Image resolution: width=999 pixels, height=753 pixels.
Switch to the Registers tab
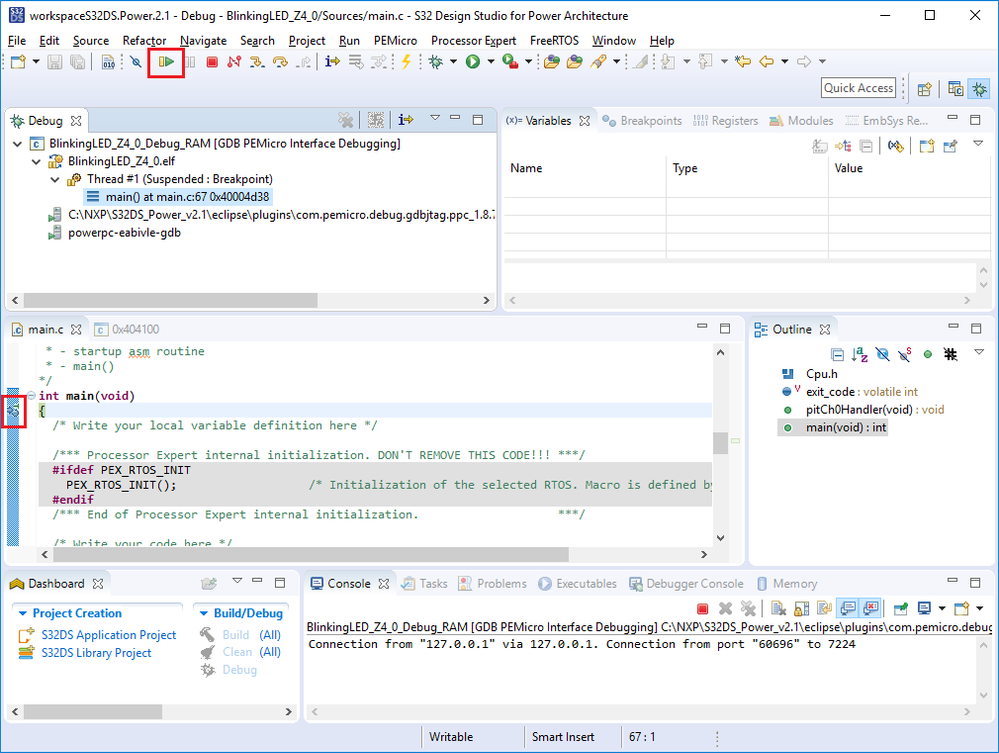[x=726, y=121]
